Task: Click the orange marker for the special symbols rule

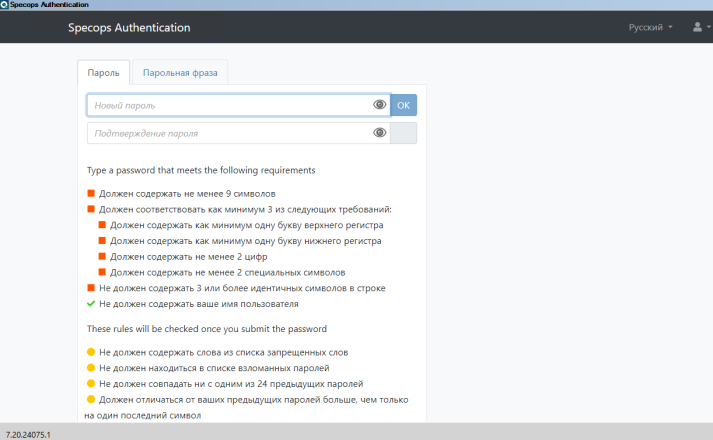Action: [102, 272]
